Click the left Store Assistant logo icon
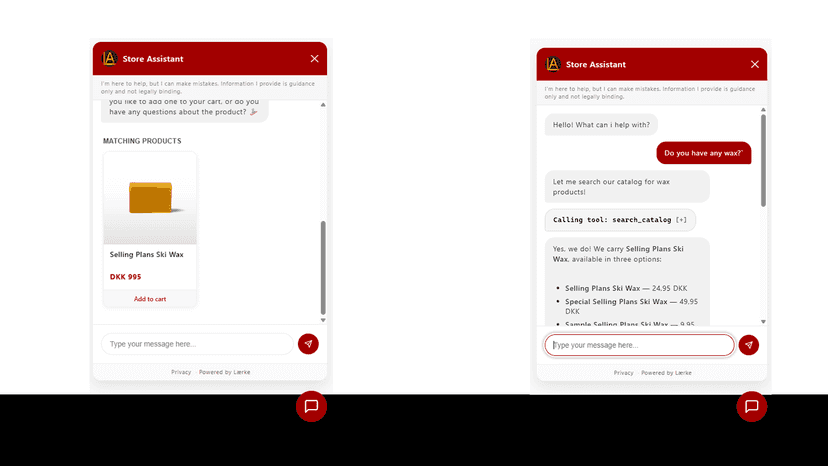Image resolution: width=828 pixels, height=466 pixels. [109, 59]
